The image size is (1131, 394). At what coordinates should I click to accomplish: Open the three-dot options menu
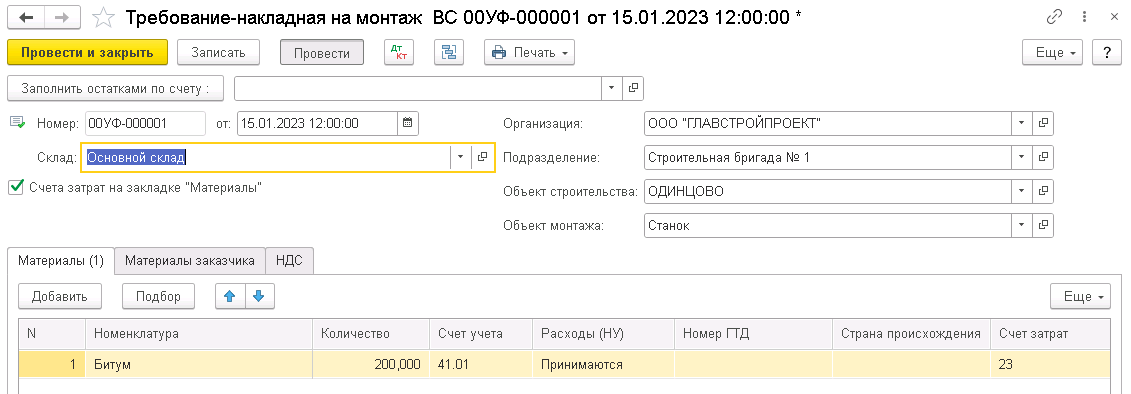tap(1084, 17)
